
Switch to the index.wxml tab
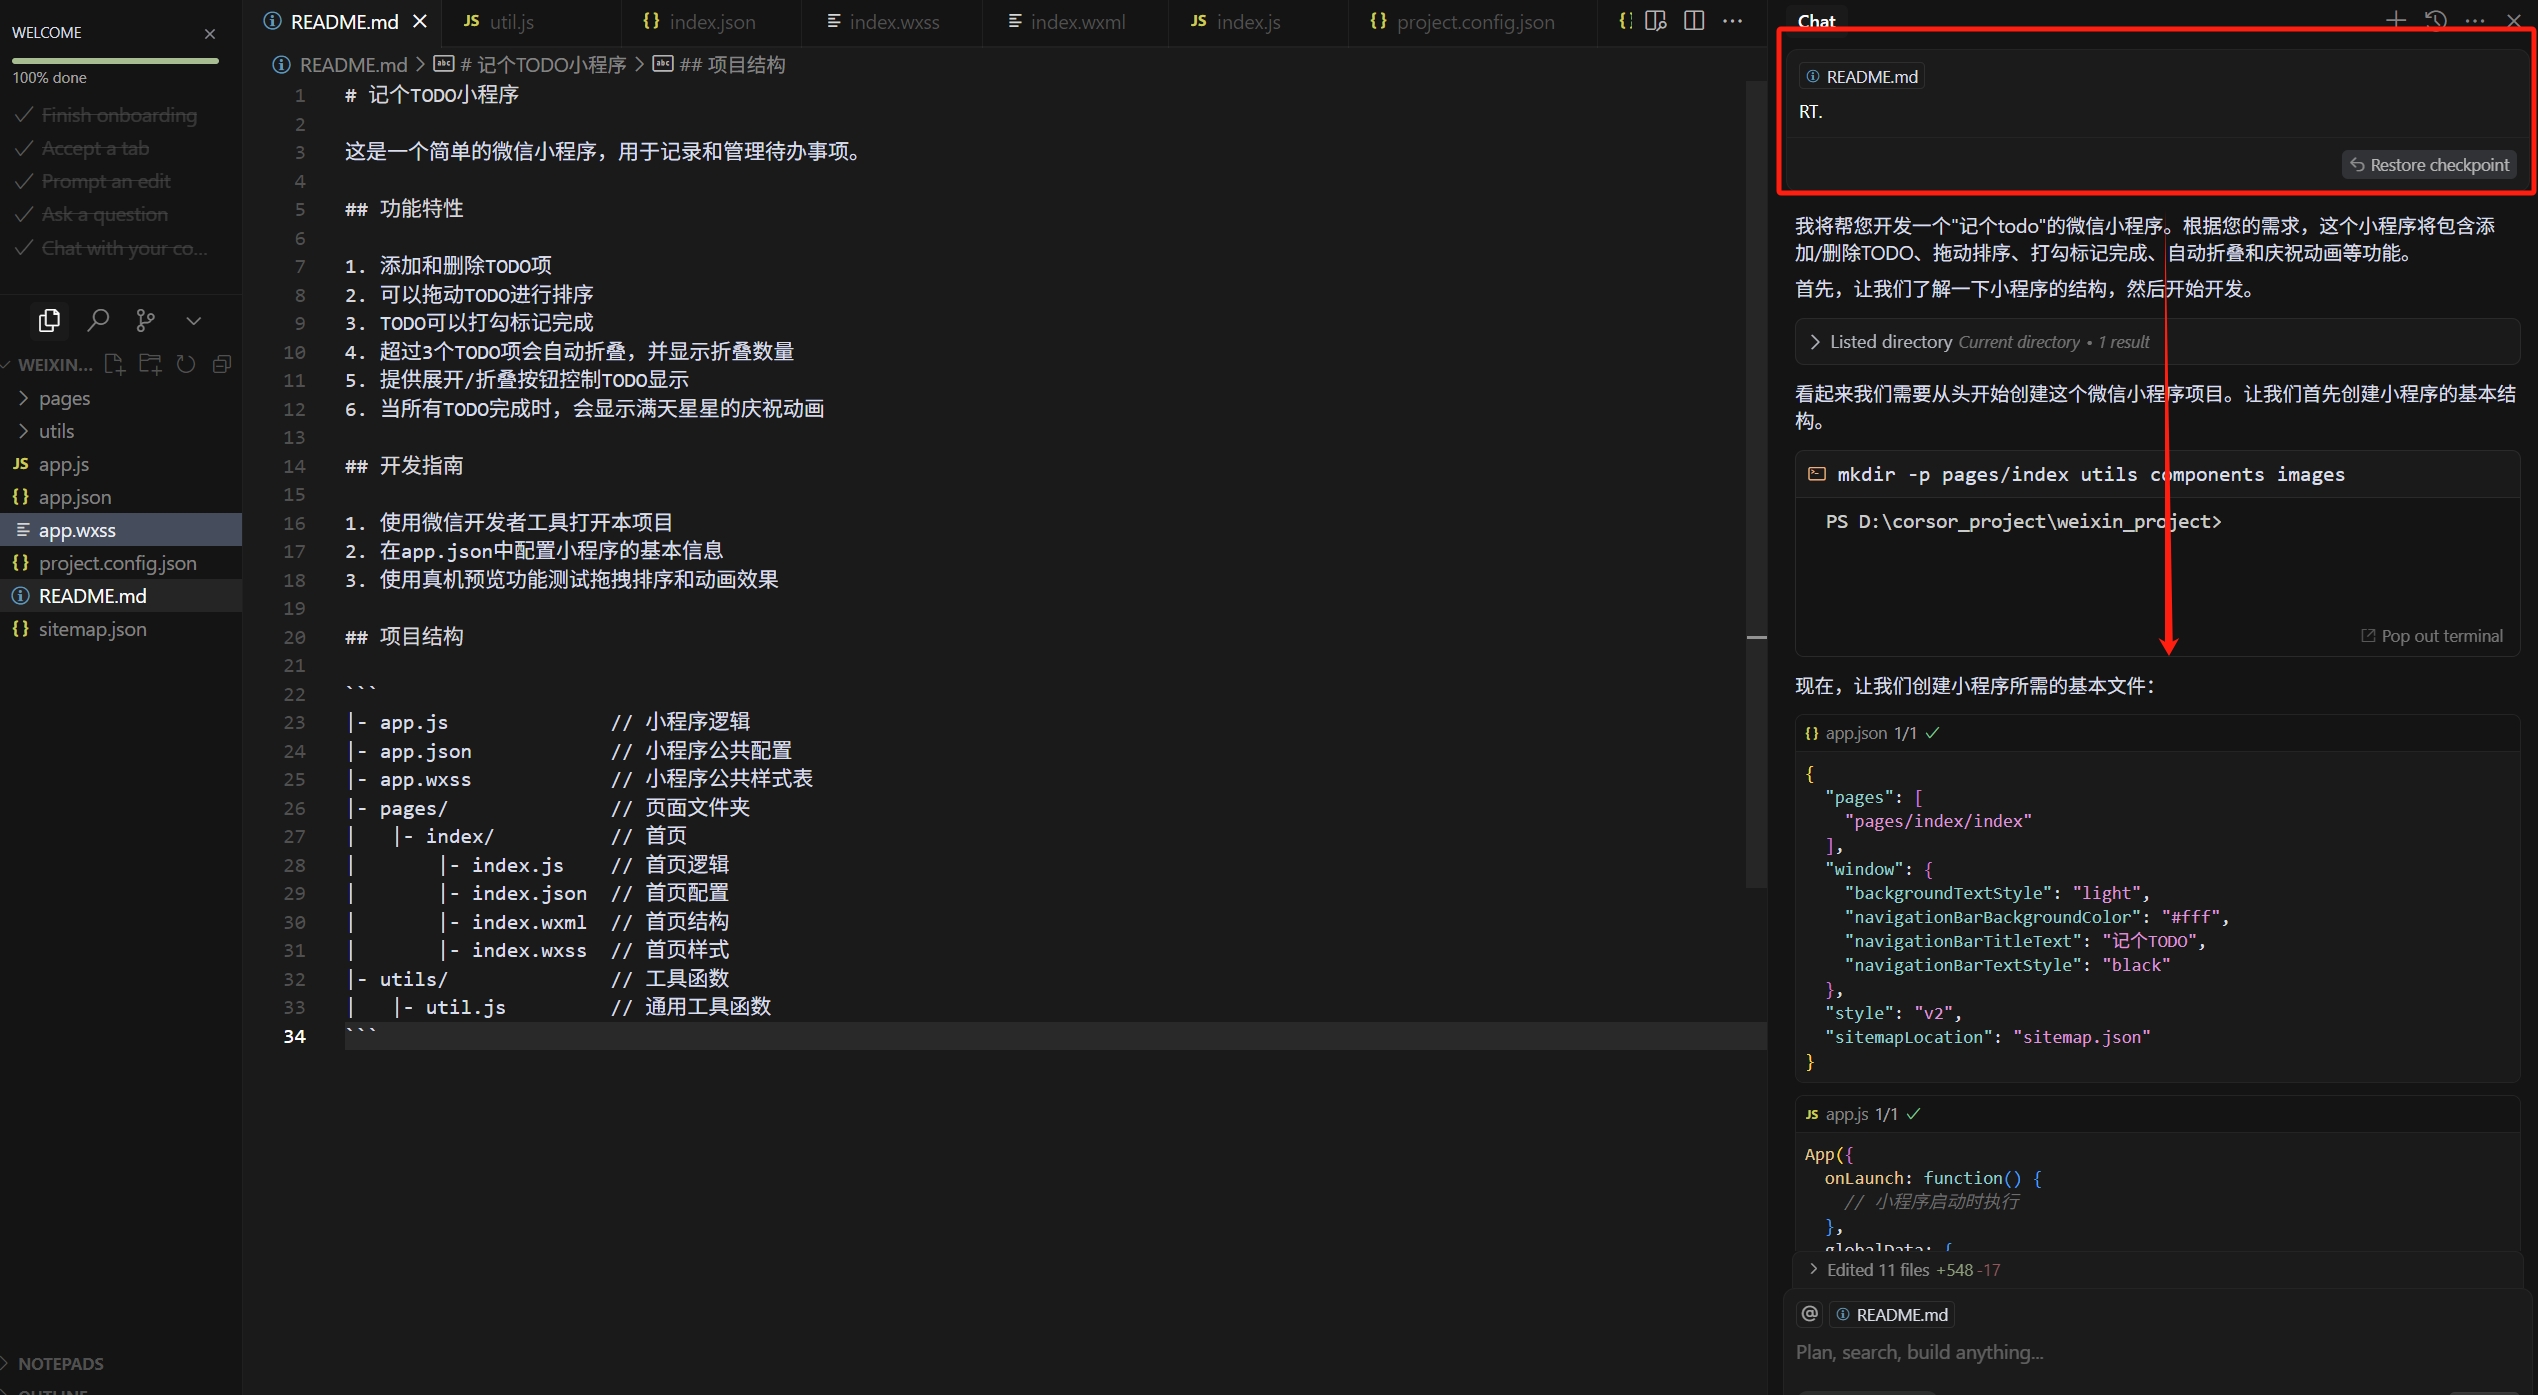(x=1077, y=21)
